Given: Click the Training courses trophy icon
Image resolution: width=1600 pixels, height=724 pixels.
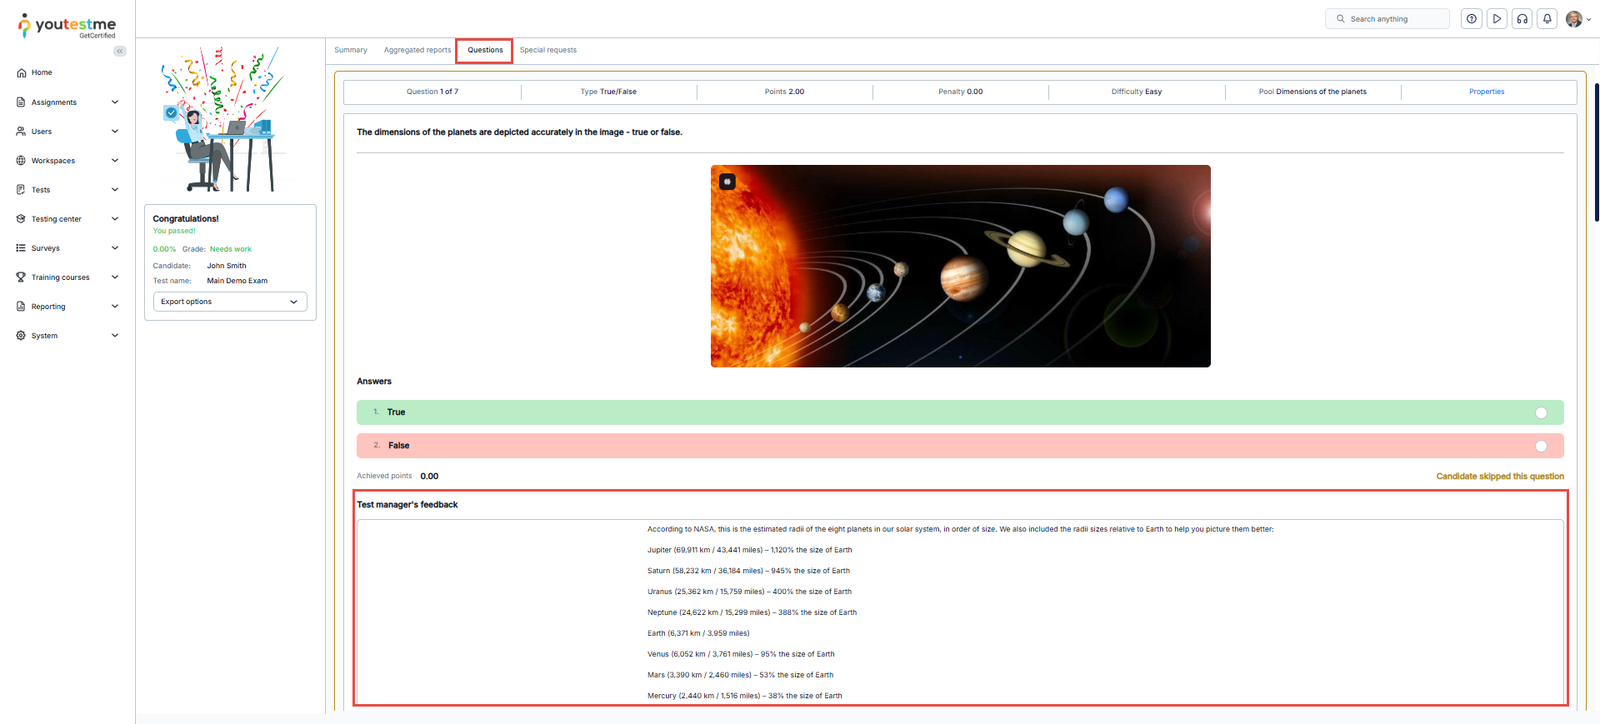Looking at the screenshot, I should 21,277.
